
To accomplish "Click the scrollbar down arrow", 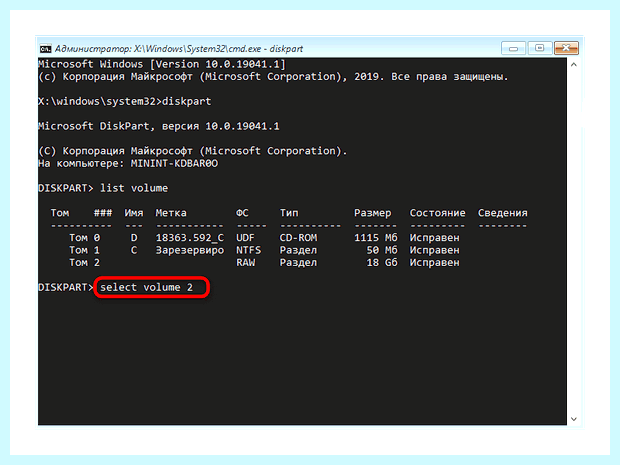I will 574,419.
